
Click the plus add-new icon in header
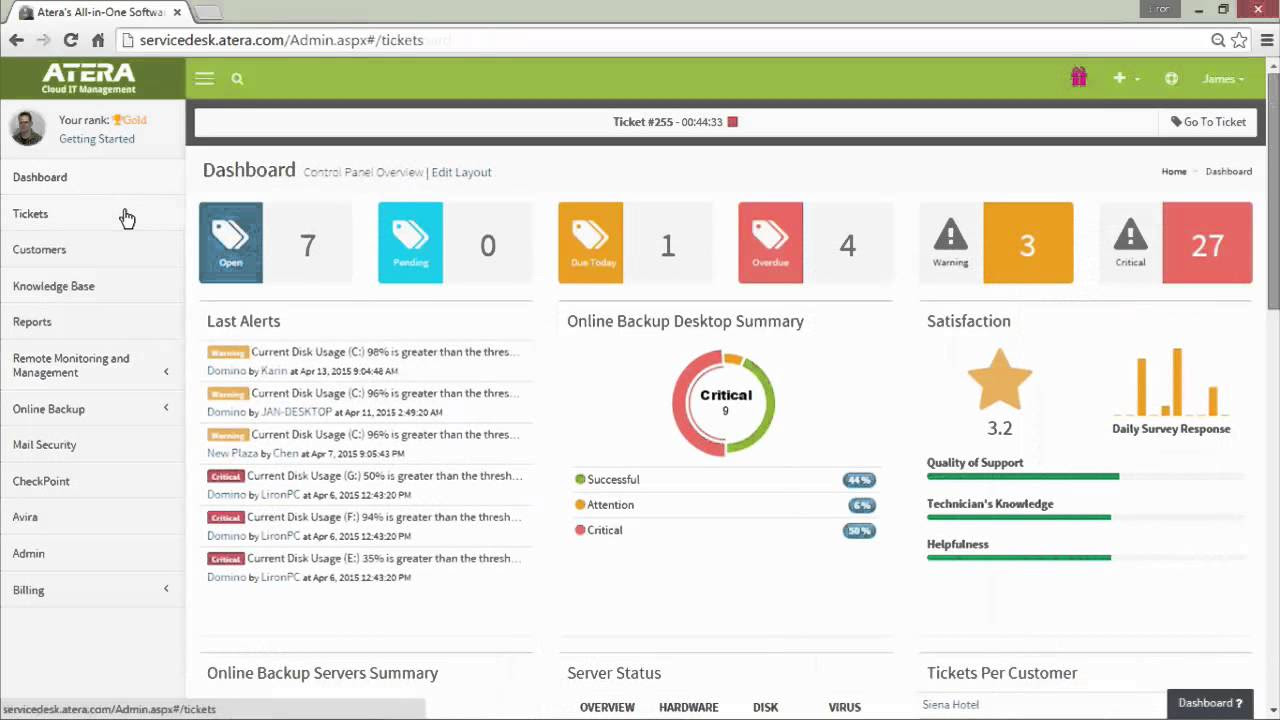(1119, 78)
